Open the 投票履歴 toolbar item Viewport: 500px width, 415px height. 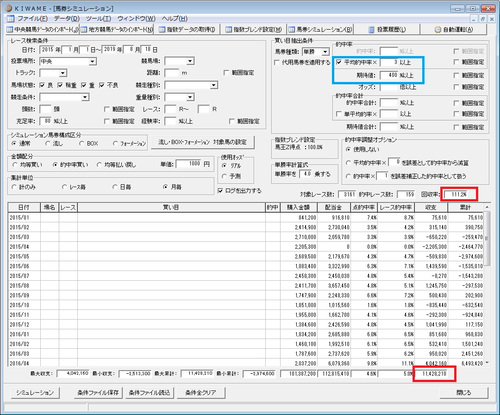(387, 30)
